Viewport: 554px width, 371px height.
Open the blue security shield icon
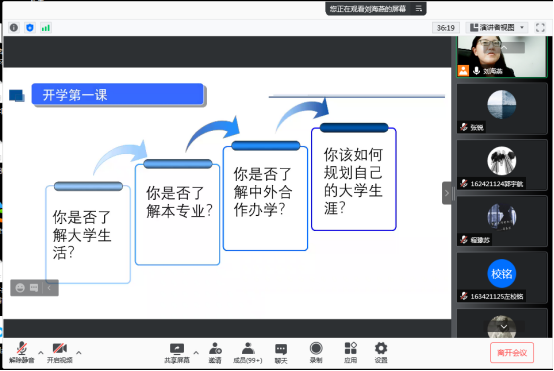[x=30, y=28]
